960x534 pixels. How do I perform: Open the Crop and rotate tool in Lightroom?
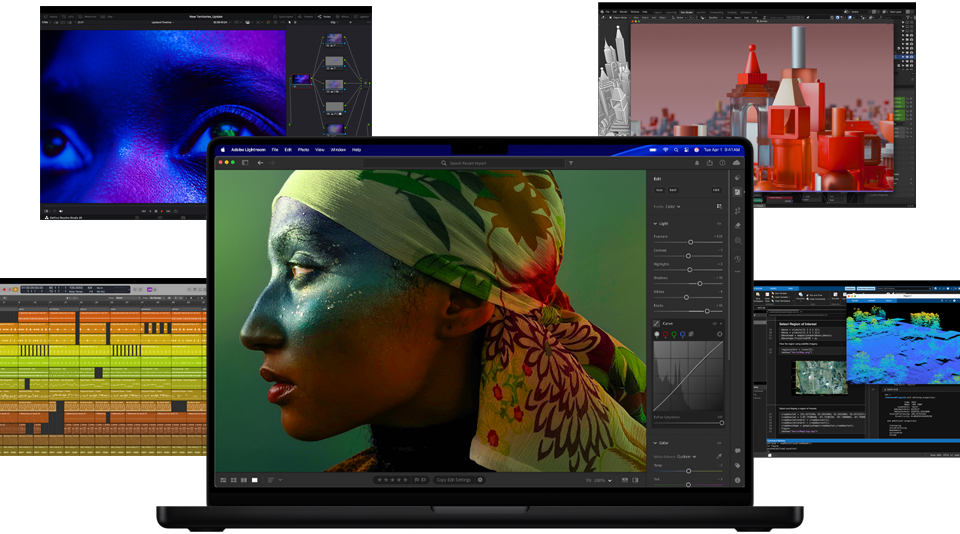pyautogui.click(x=737, y=209)
